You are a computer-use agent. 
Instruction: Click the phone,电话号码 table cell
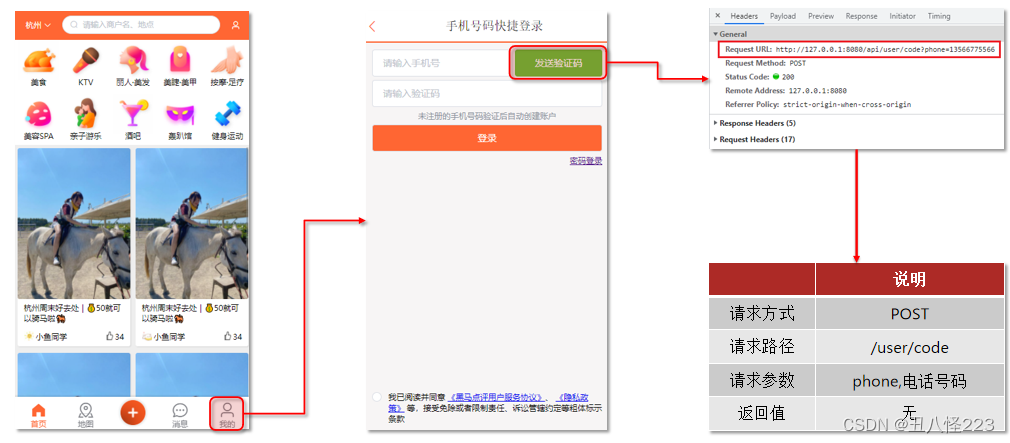pyautogui.click(x=910, y=381)
